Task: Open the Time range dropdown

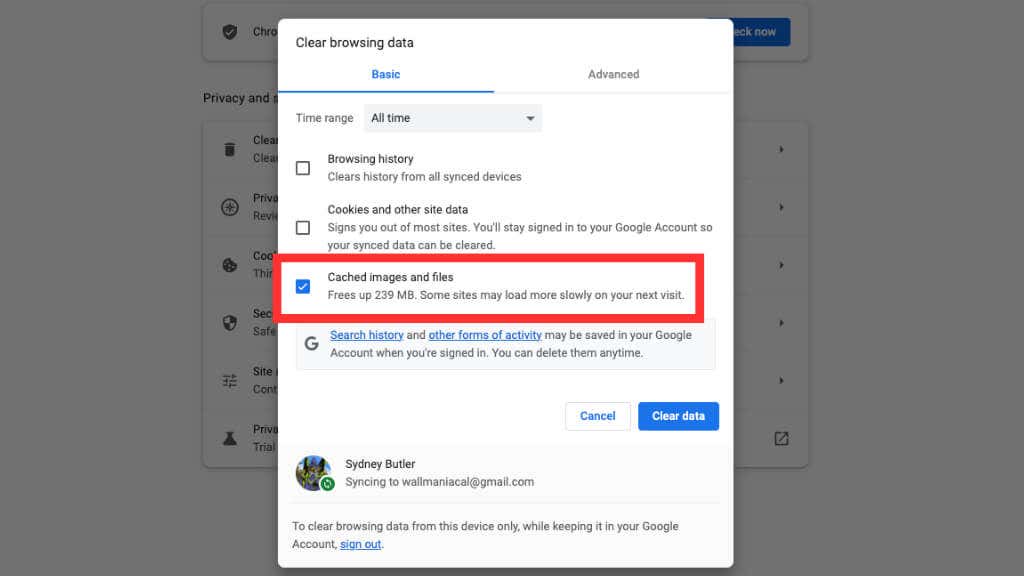Action: coord(453,118)
